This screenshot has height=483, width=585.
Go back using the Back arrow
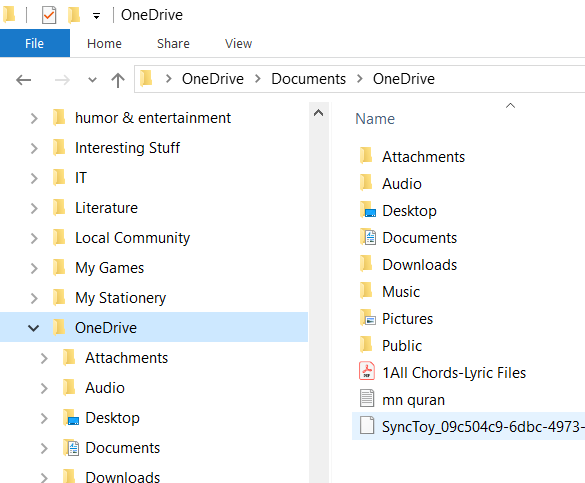click(24, 80)
